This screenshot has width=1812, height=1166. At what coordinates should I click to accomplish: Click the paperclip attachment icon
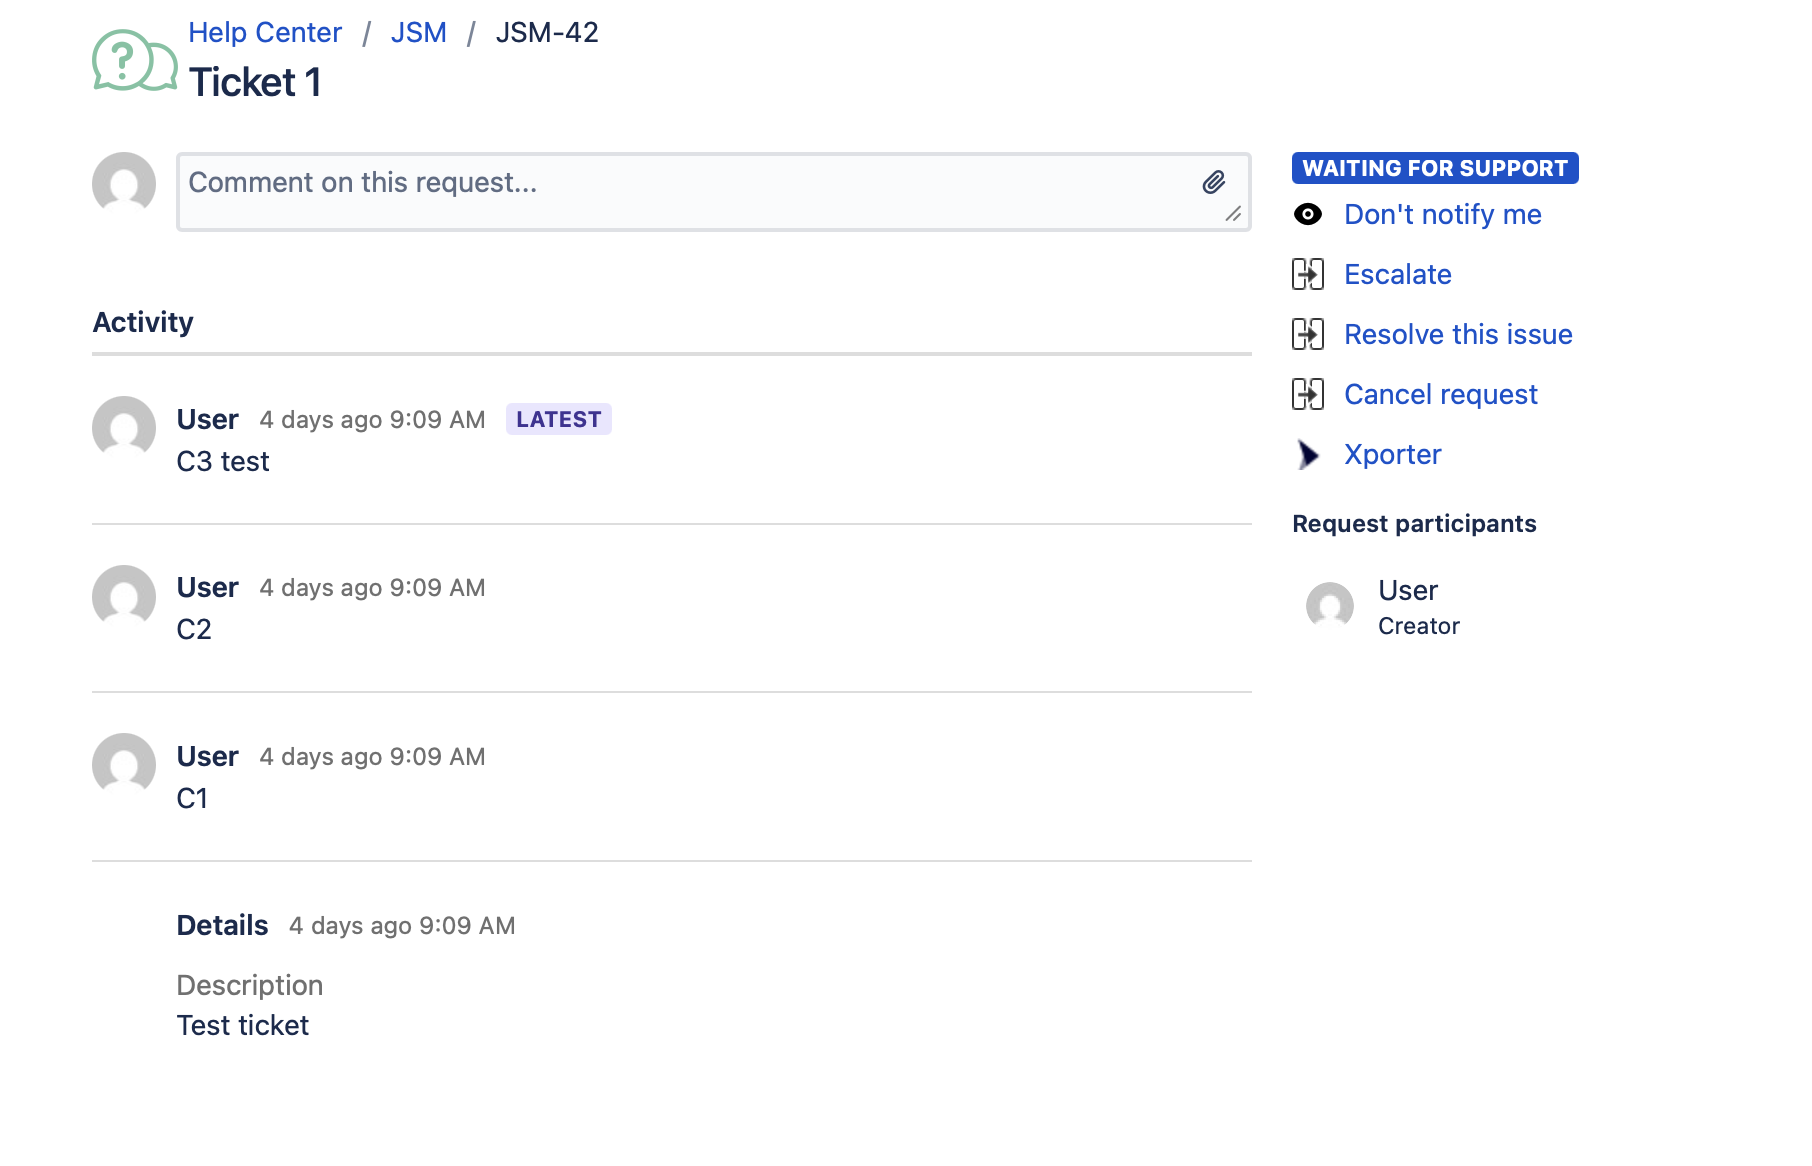(1213, 182)
